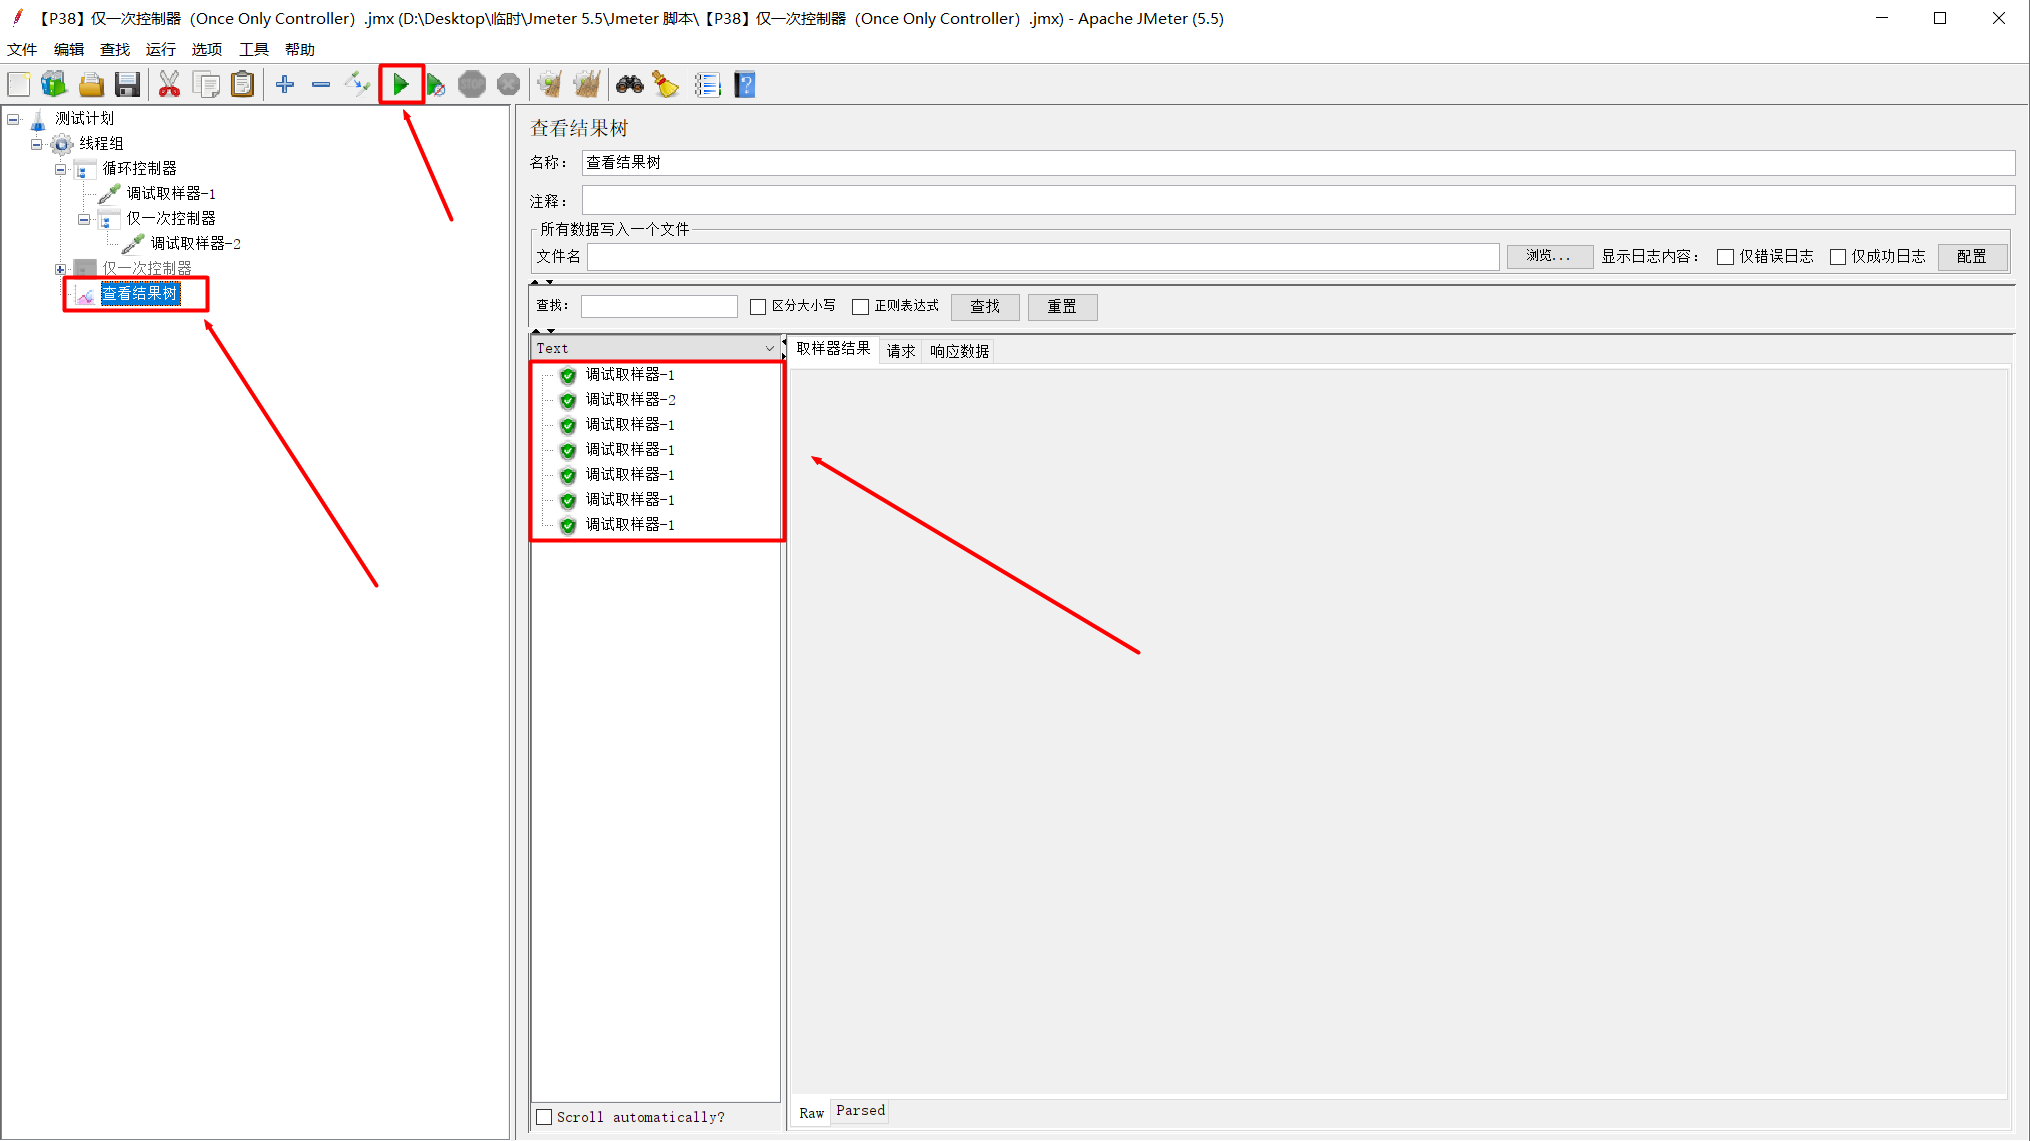Collapse the 循环控制器 tree node

[x=60, y=169]
